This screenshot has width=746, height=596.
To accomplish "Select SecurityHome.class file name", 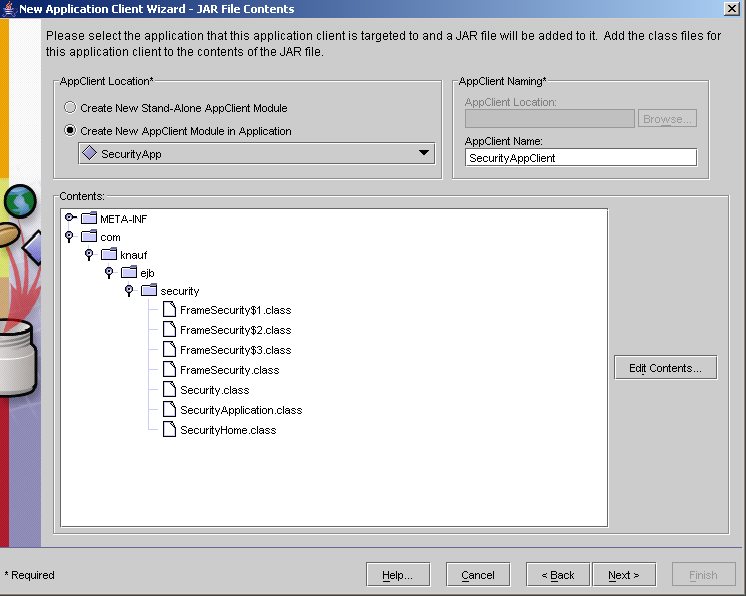I will pyautogui.click(x=228, y=430).
